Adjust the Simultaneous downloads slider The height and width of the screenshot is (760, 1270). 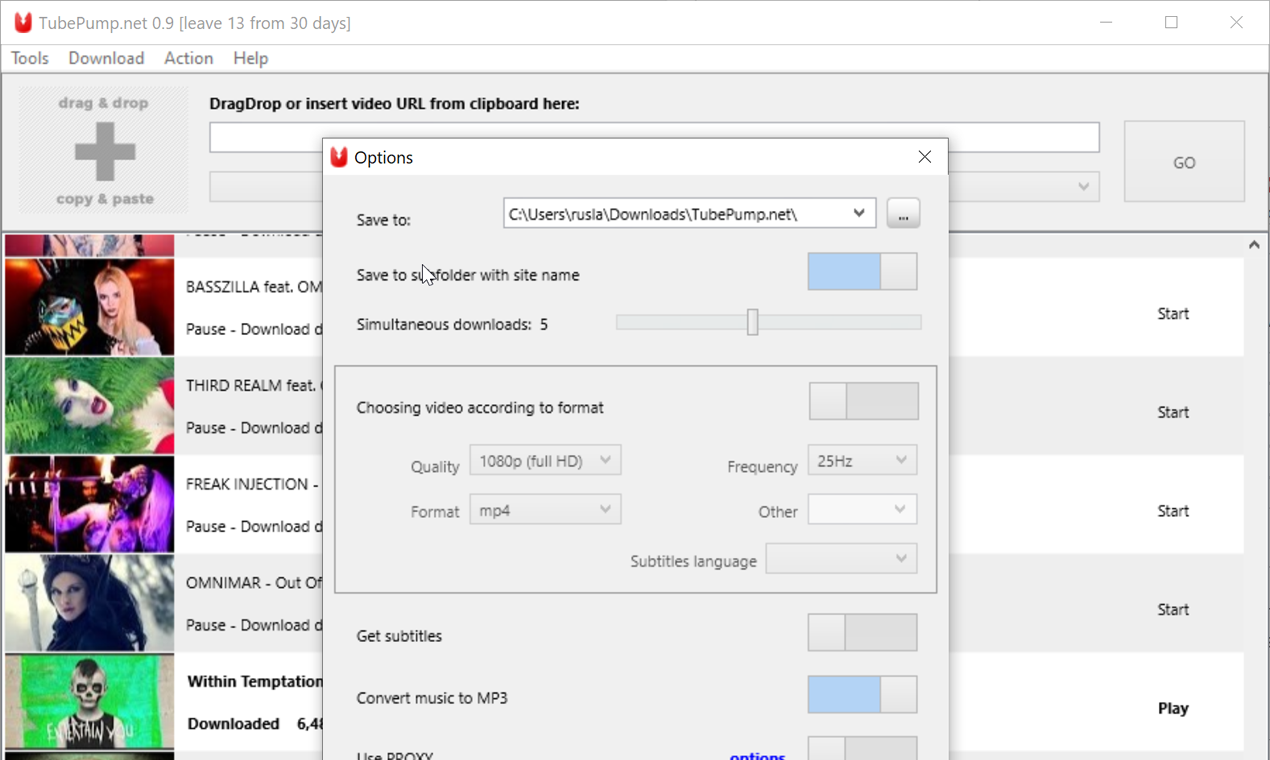point(753,322)
